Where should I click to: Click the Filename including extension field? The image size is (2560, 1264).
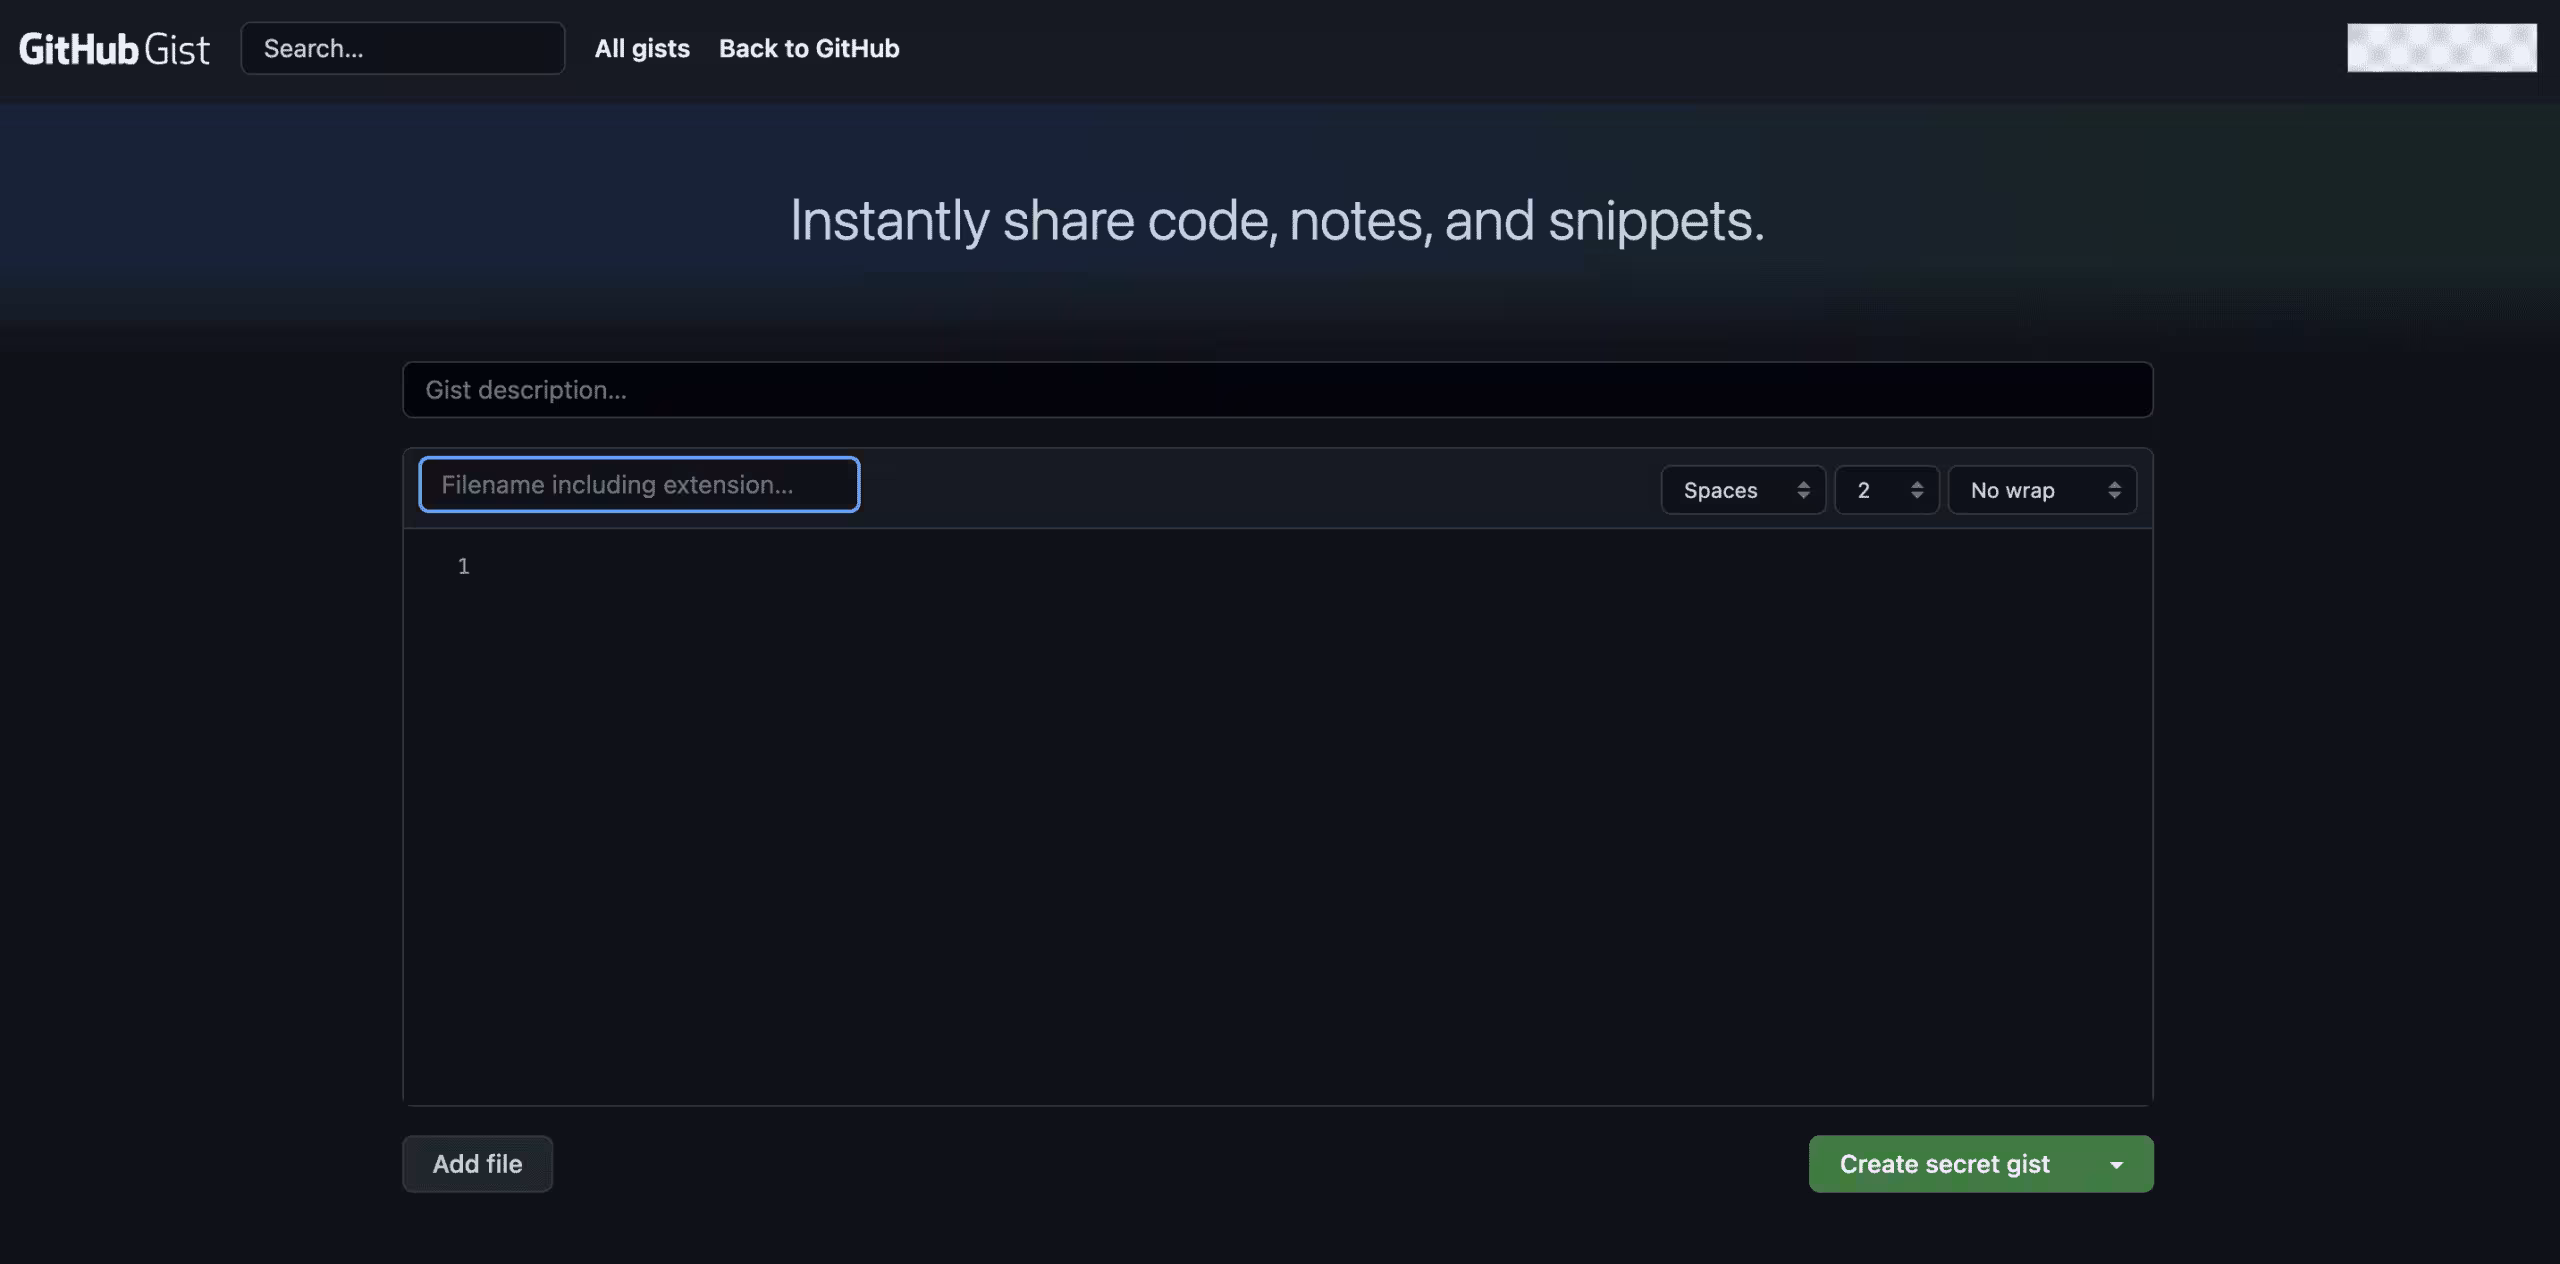coord(639,485)
